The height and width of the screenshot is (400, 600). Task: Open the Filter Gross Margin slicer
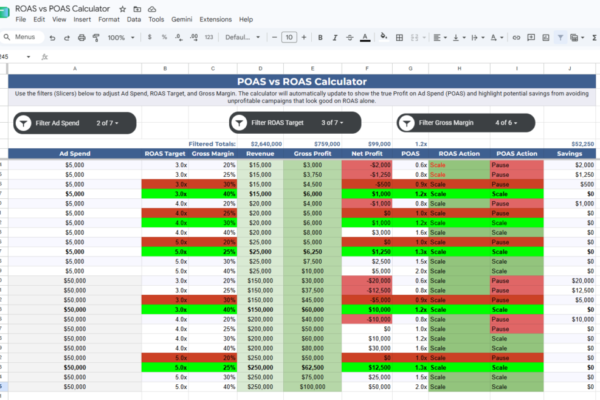click(466, 122)
